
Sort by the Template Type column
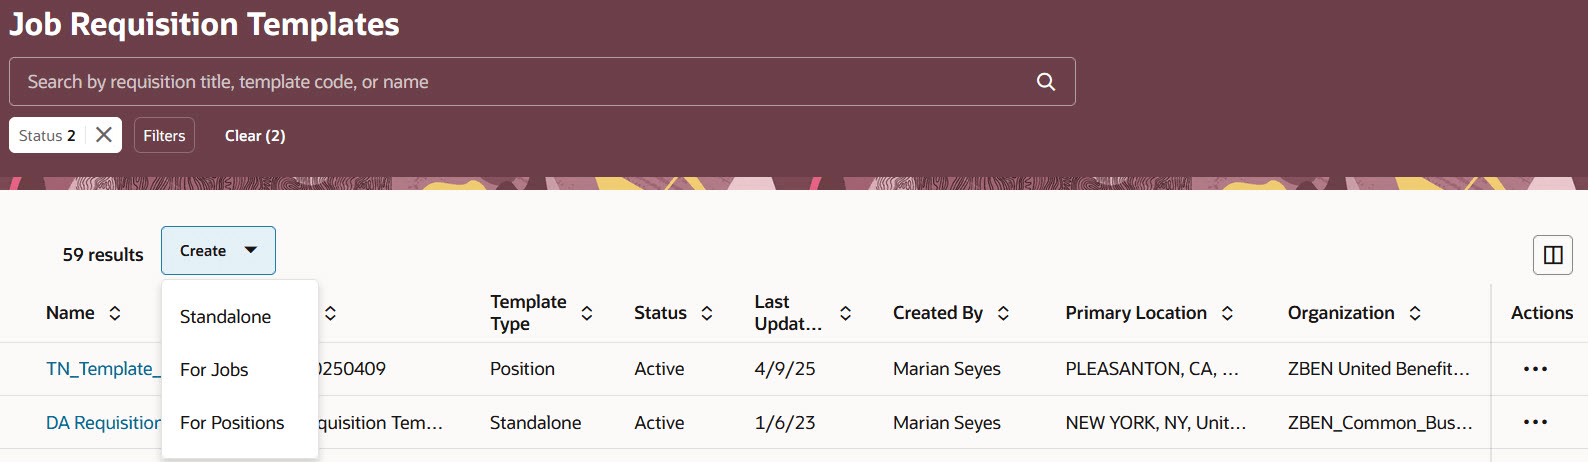click(x=587, y=313)
